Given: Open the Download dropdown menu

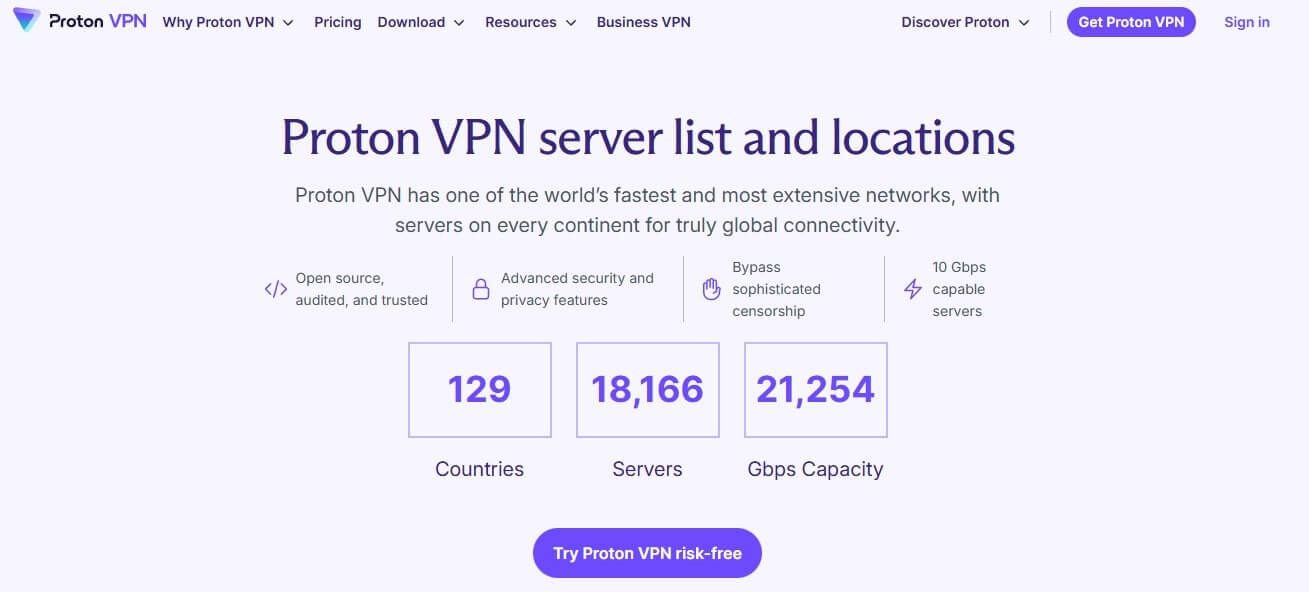Looking at the screenshot, I should point(420,21).
